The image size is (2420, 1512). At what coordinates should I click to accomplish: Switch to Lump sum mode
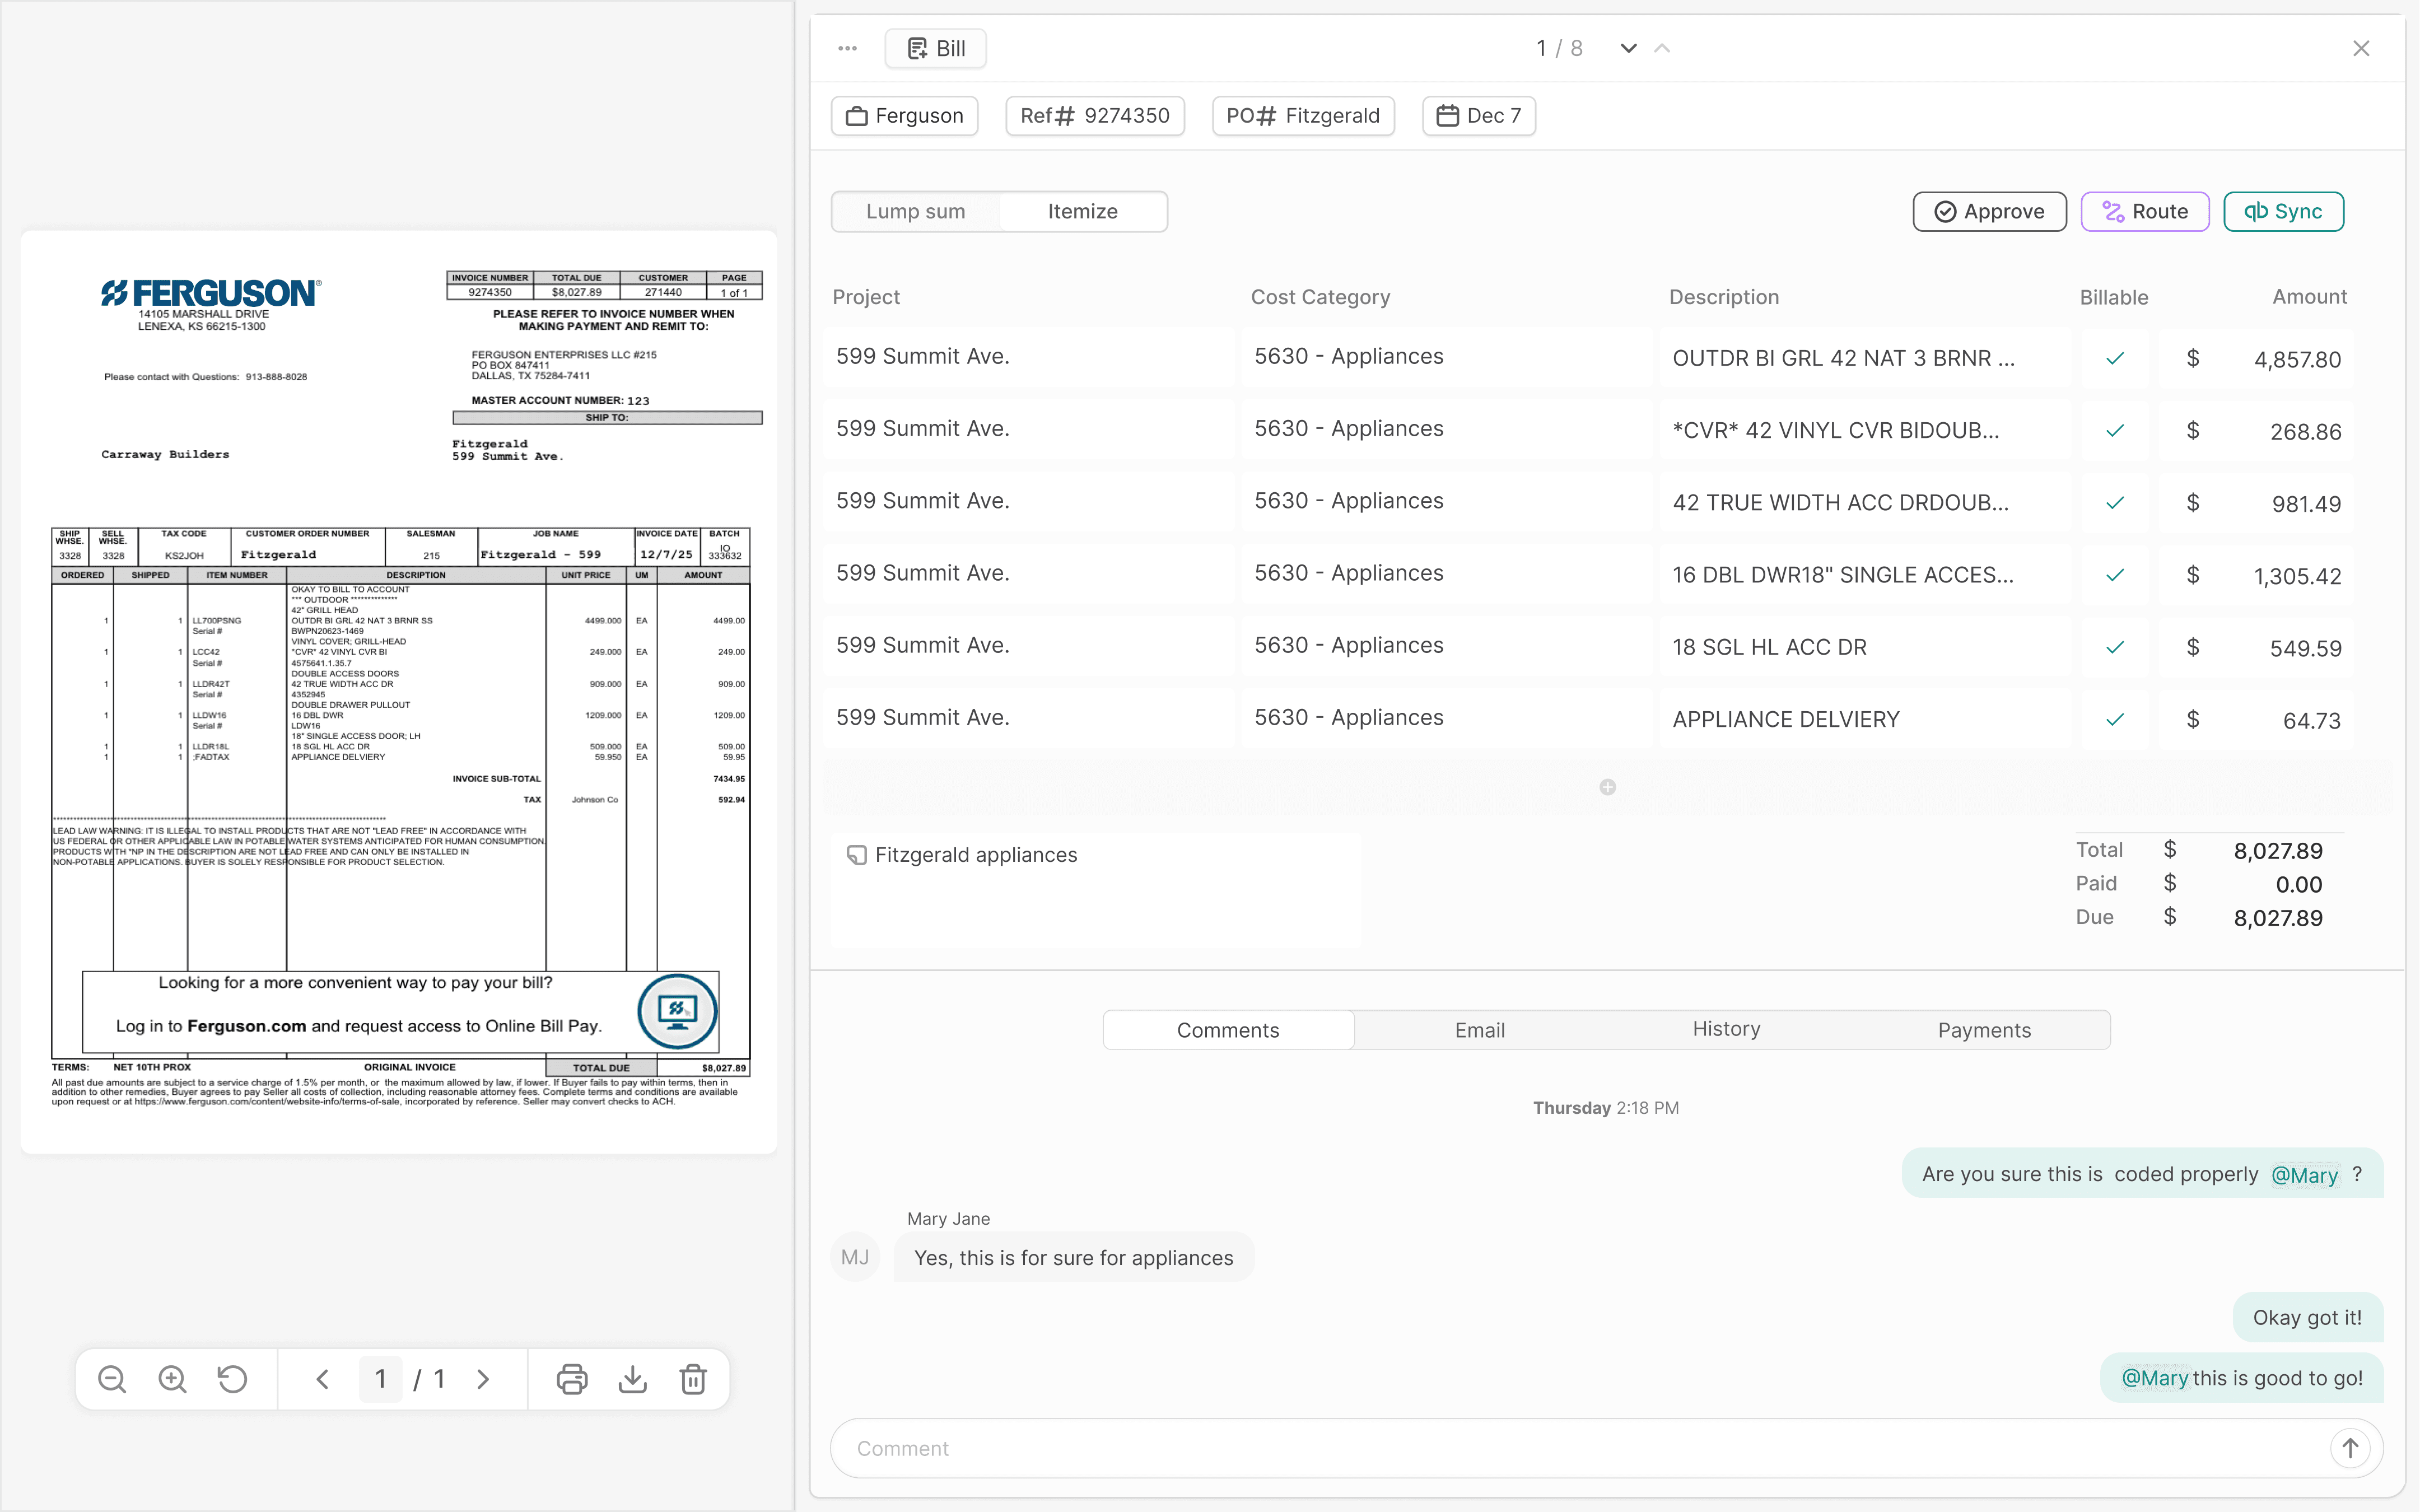pos(915,211)
